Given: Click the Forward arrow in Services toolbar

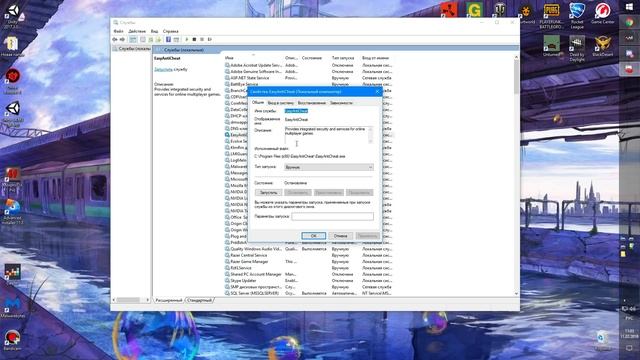Looking at the screenshot, I should click(122, 40).
